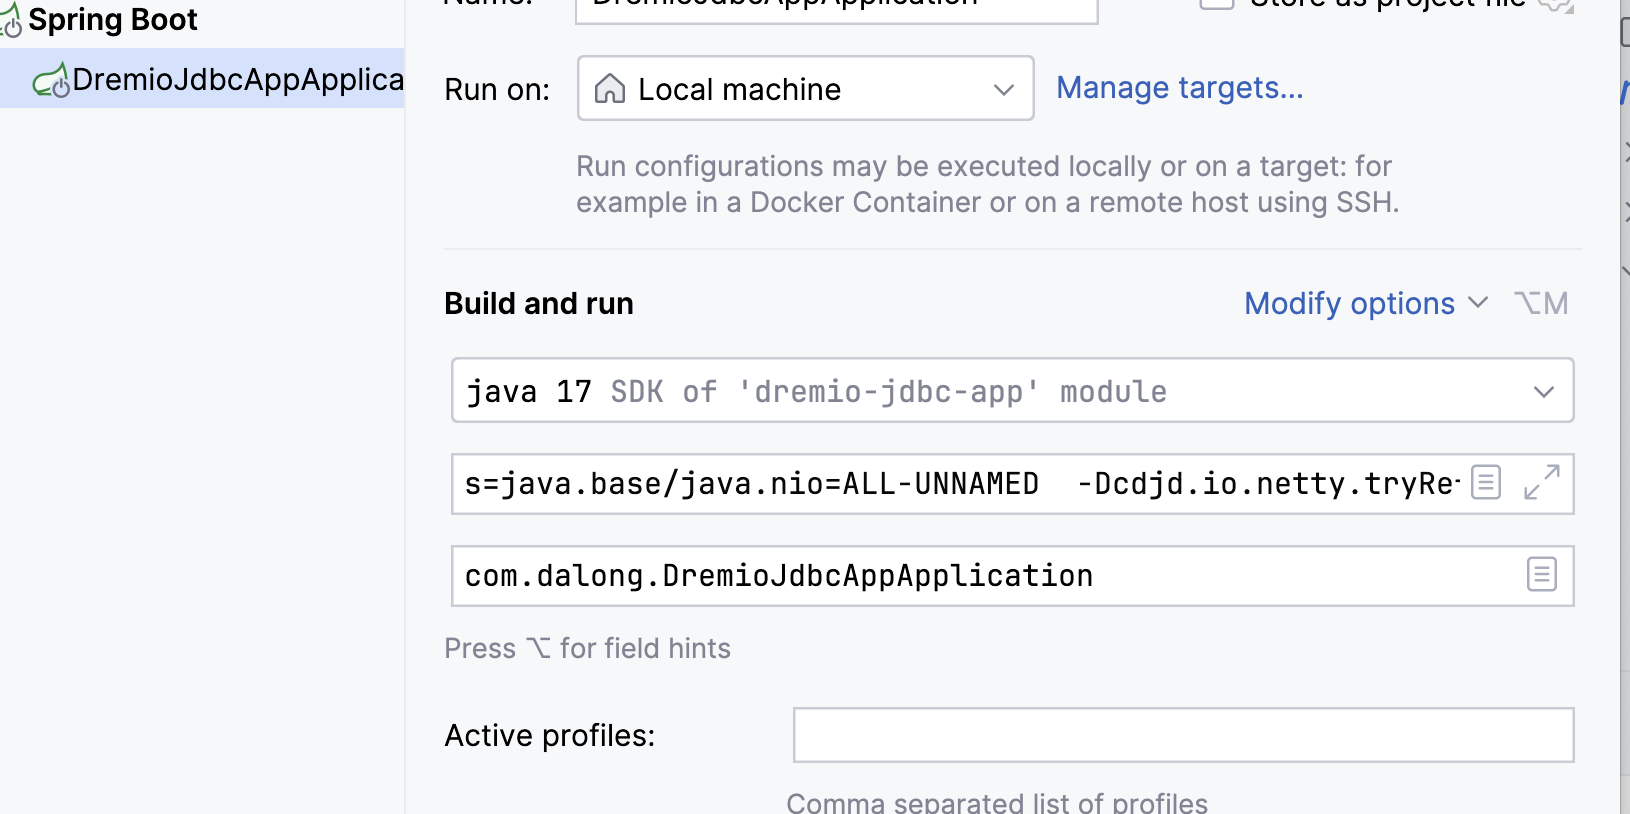Focus the main class field com.dalong.DremioJdbcAppApplication

pyautogui.click(x=1012, y=576)
